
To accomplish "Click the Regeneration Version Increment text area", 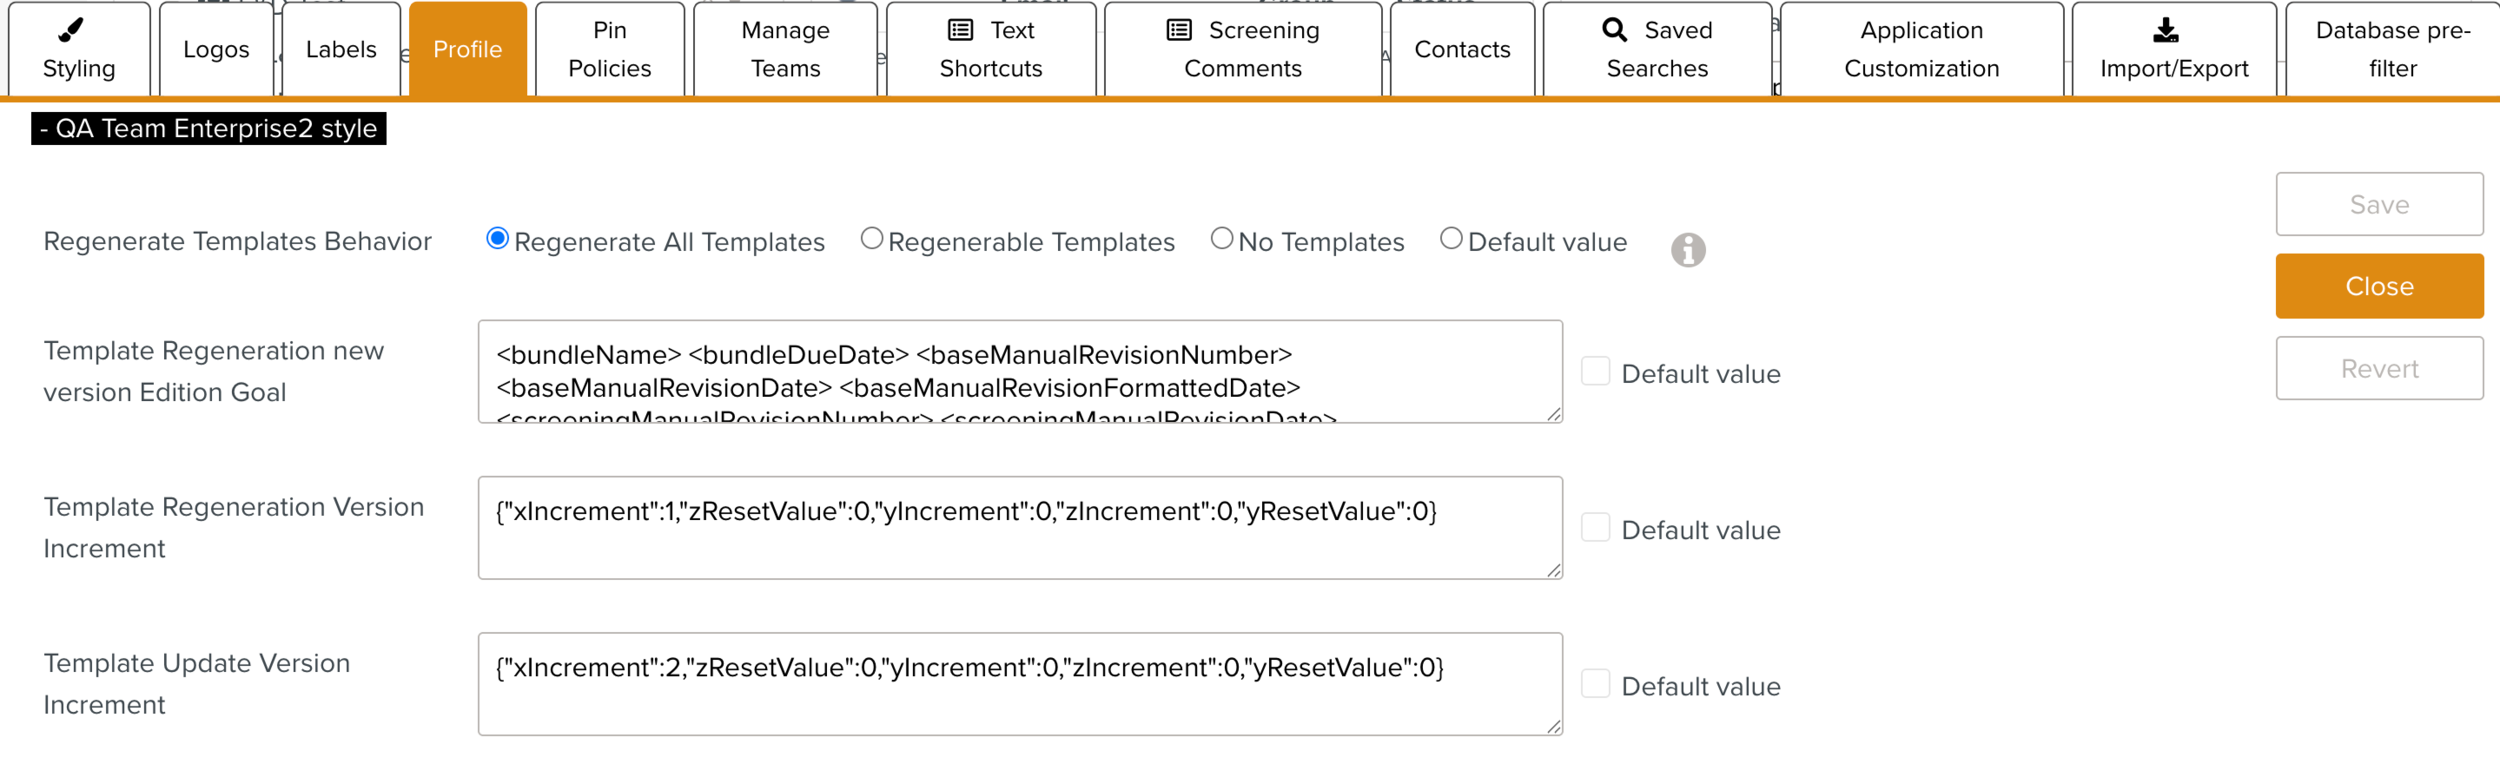I will (1020, 528).
